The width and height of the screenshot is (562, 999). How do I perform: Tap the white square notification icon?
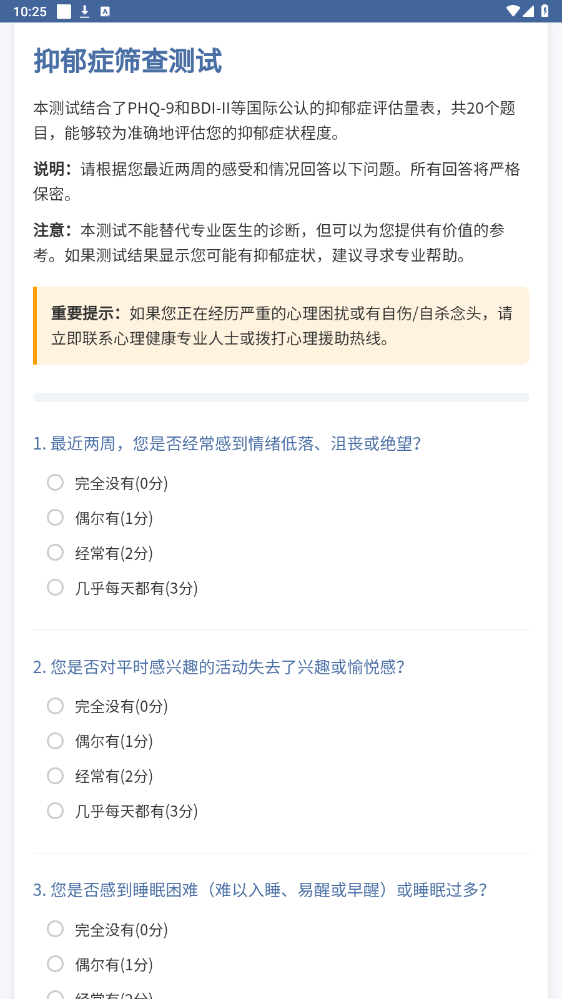tap(64, 11)
